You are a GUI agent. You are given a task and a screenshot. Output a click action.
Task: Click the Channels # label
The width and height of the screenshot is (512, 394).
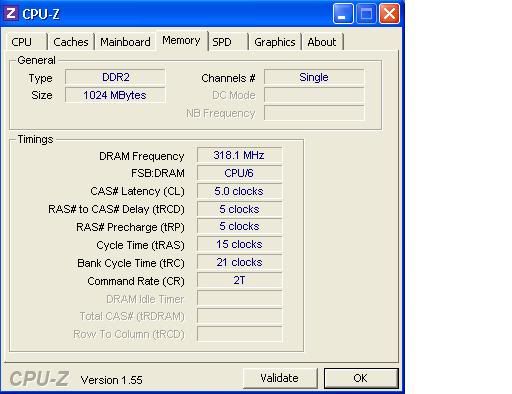tap(228, 78)
